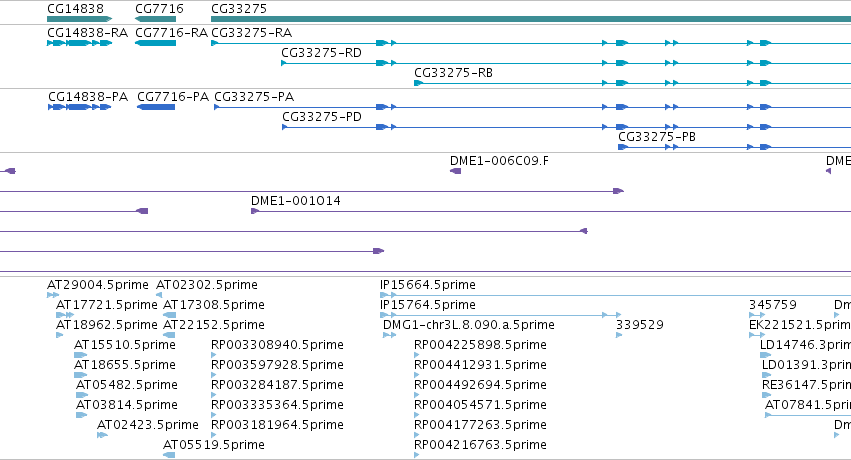Screen dimensions: 851x460
Task: Click the 339529 feature label
Action: click(640, 325)
